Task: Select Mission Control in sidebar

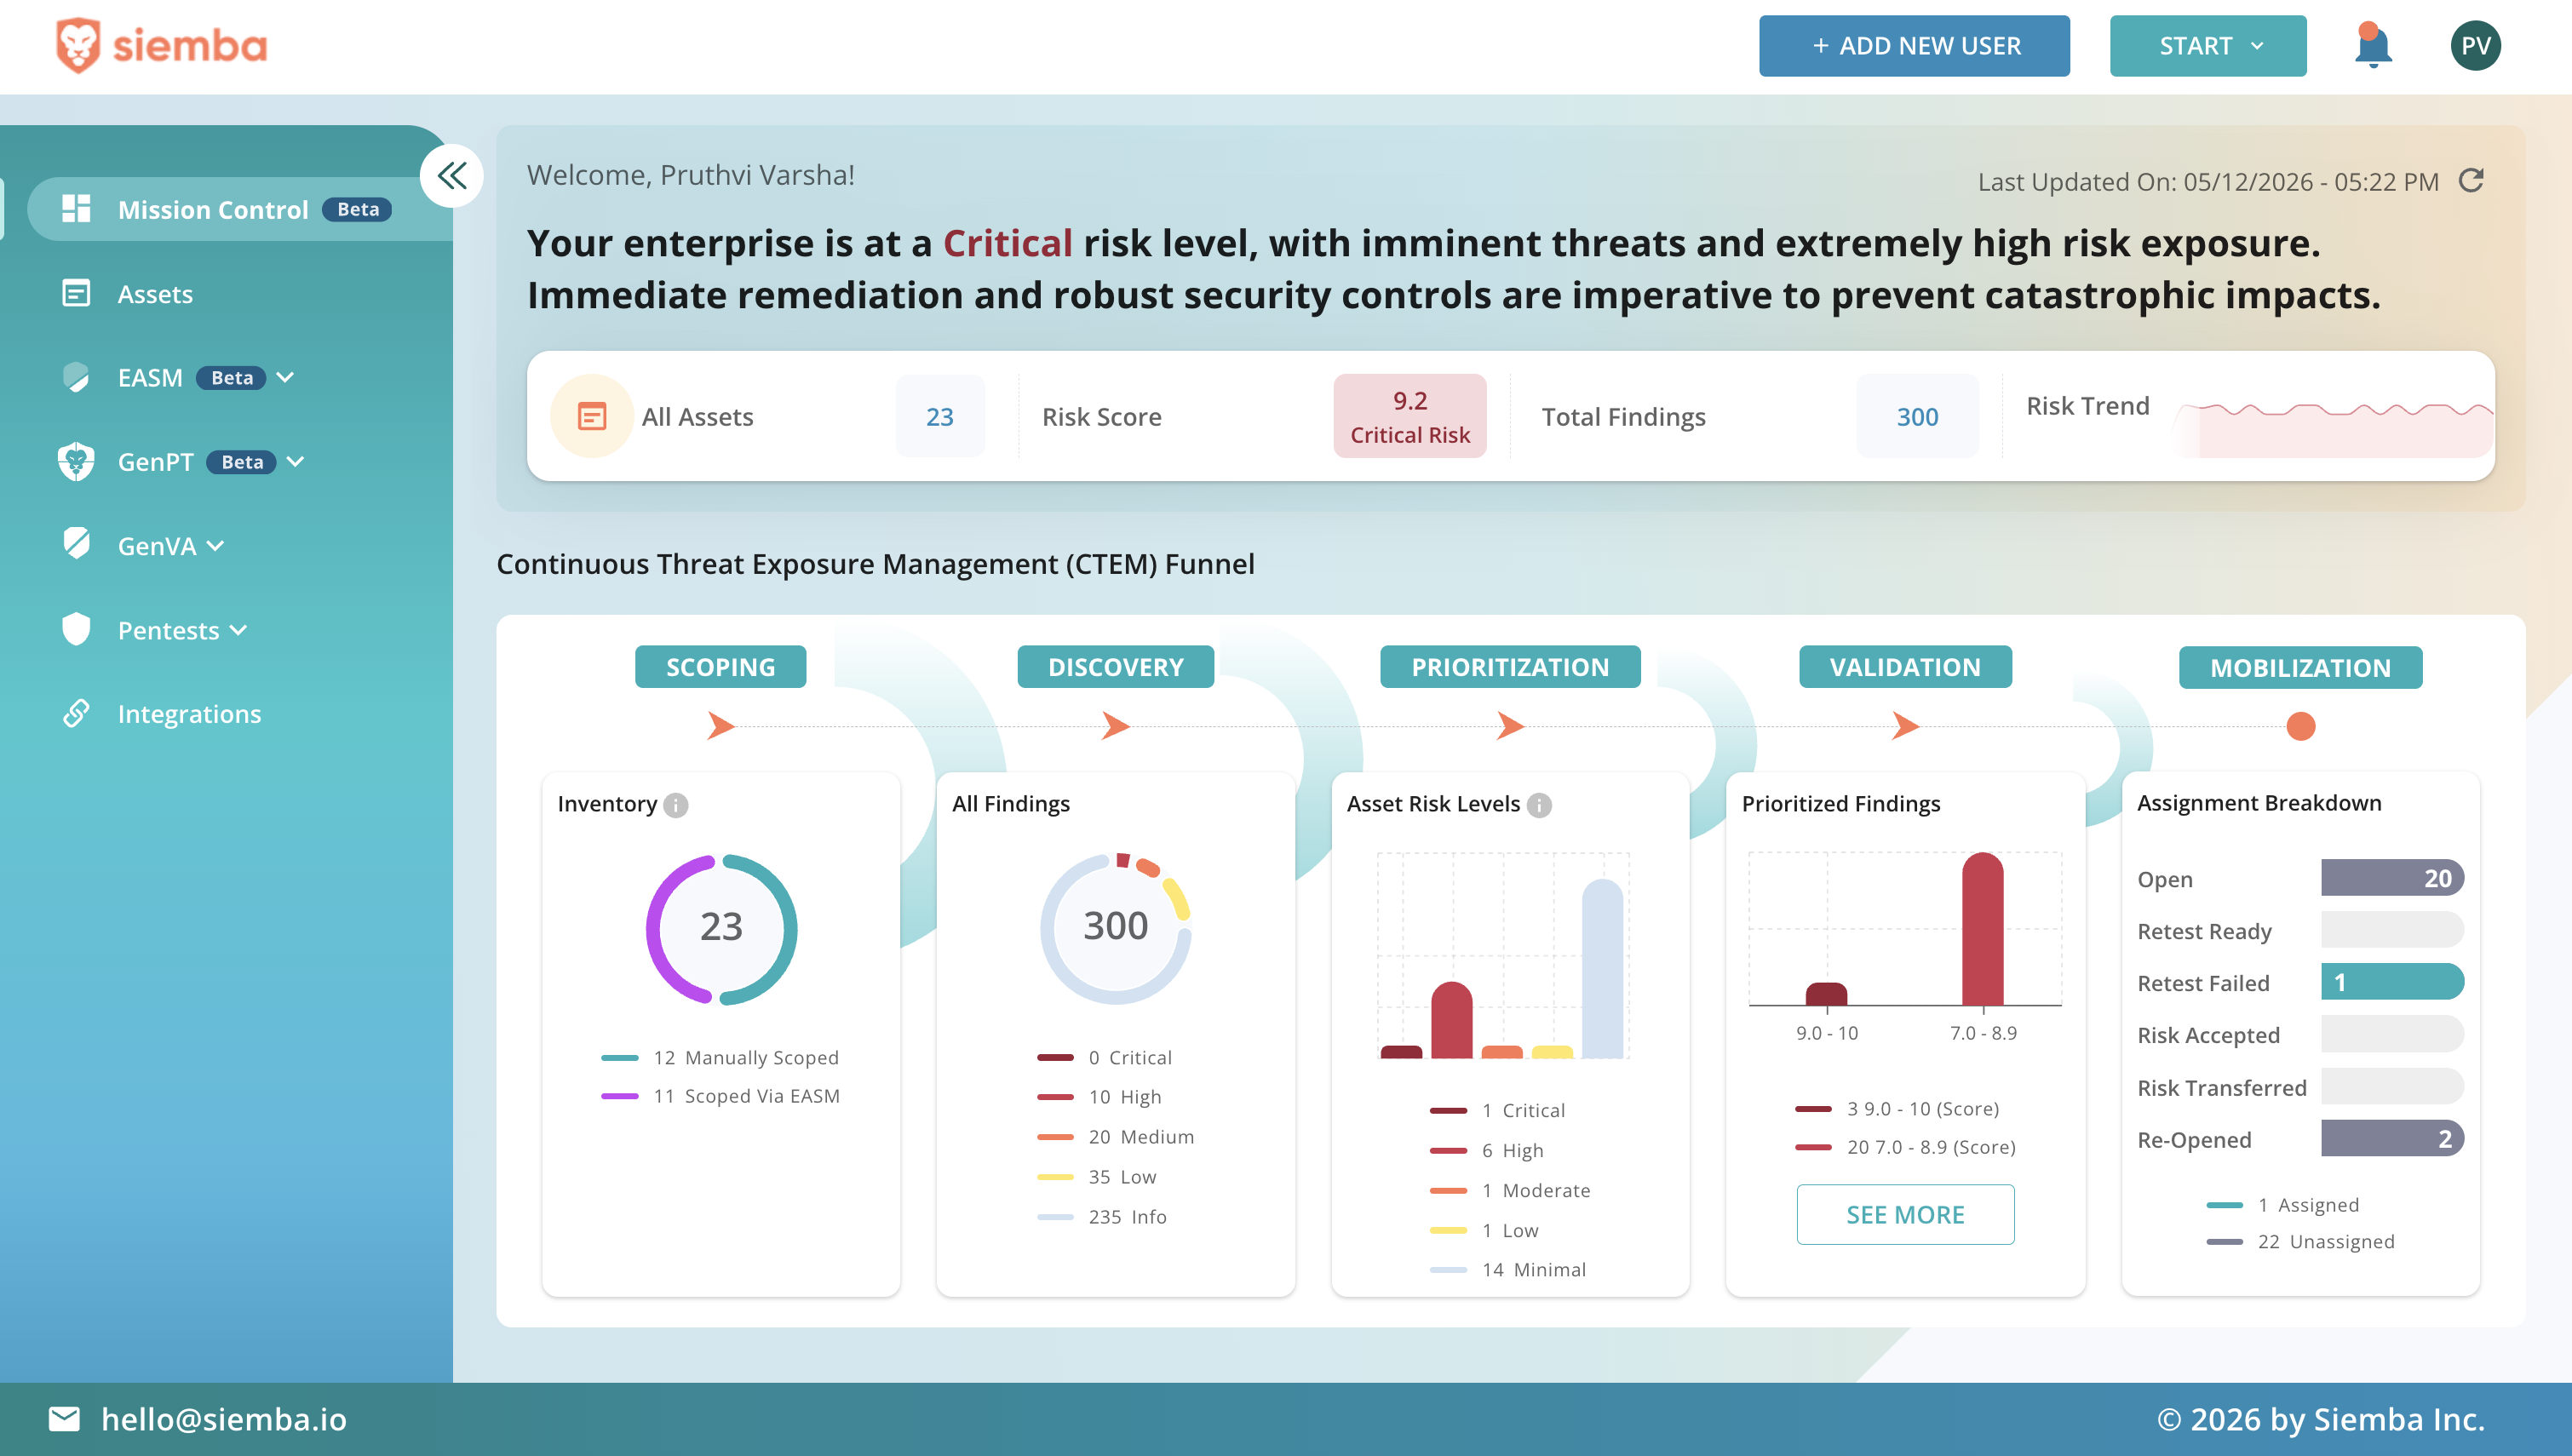Action: click(x=239, y=209)
